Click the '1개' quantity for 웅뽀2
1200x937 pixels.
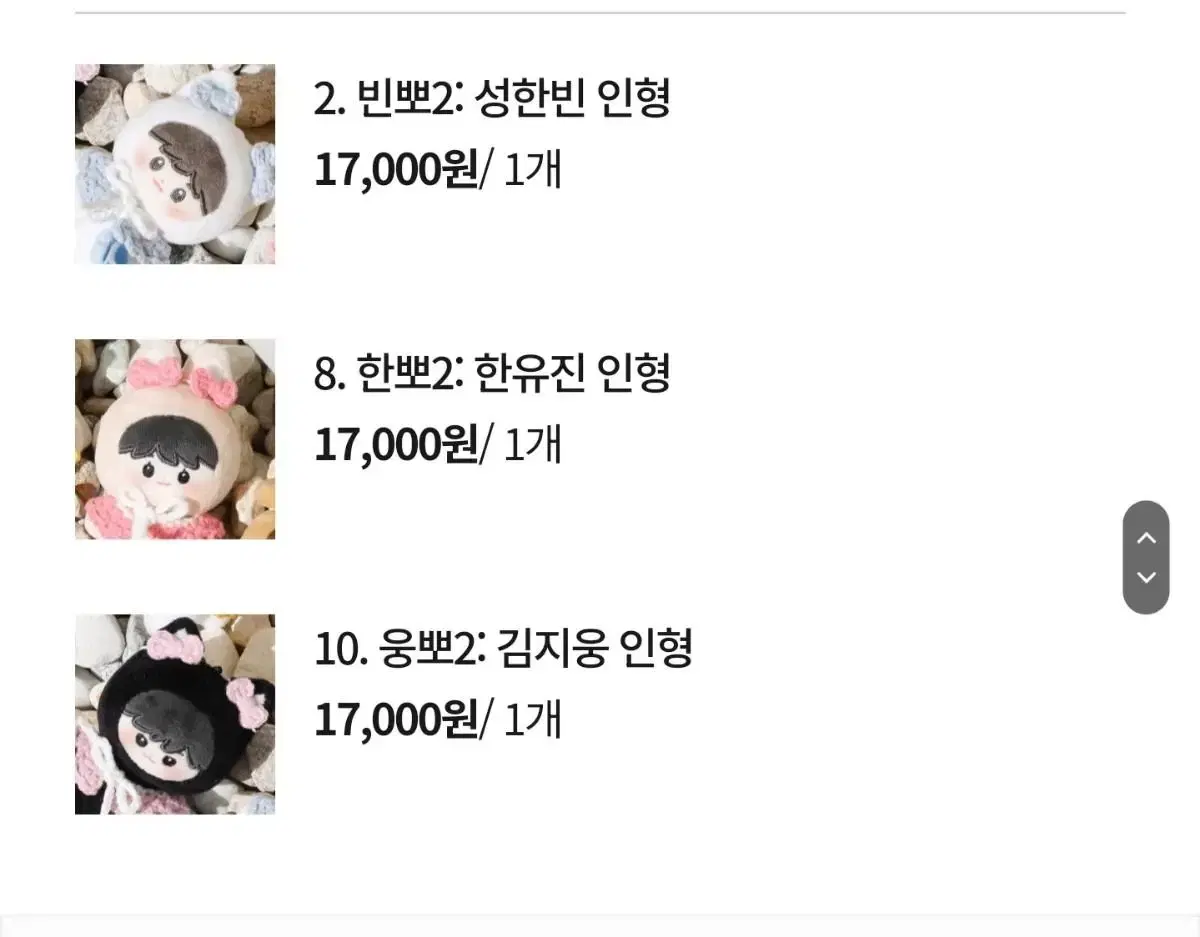[532, 720]
